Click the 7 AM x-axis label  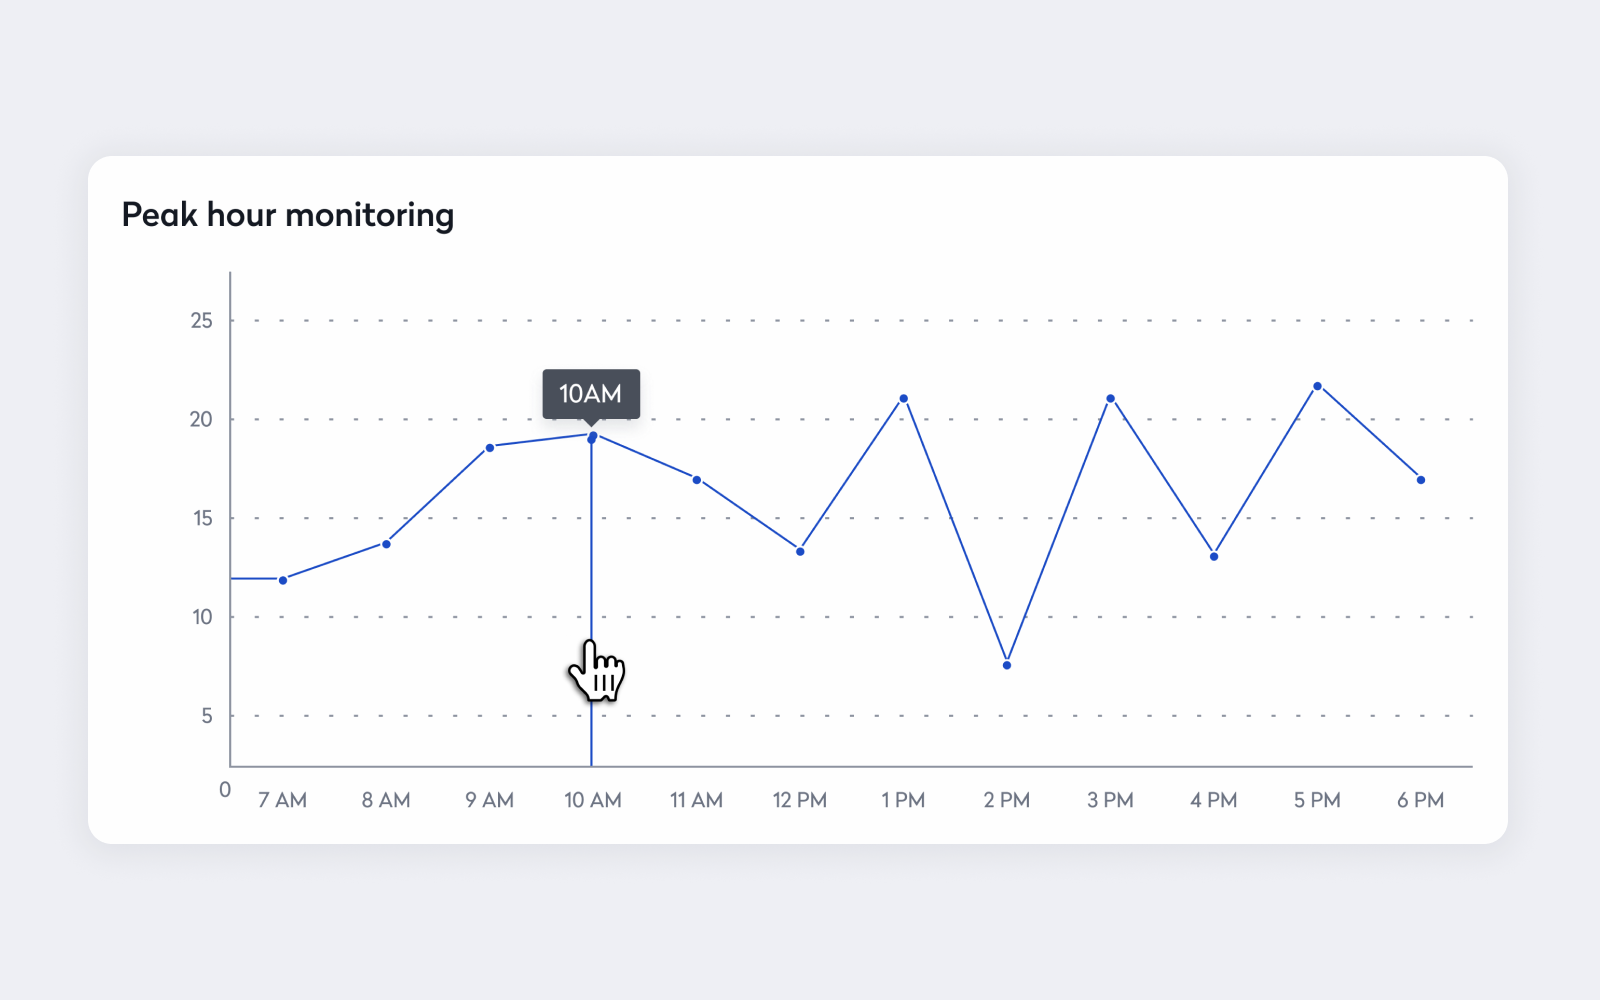[283, 800]
